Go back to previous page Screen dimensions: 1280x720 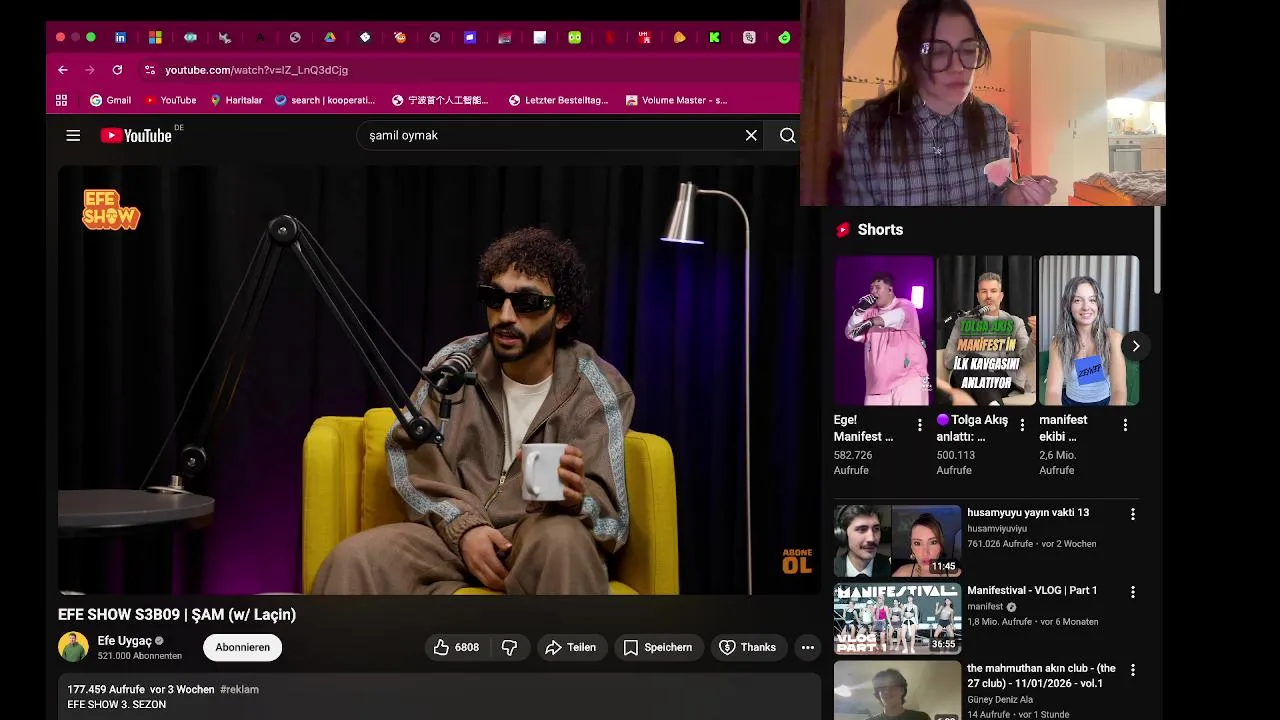[x=63, y=70]
